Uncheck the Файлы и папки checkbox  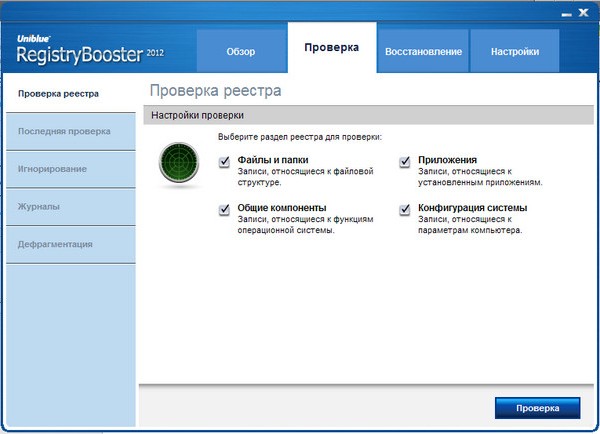[x=224, y=161]
